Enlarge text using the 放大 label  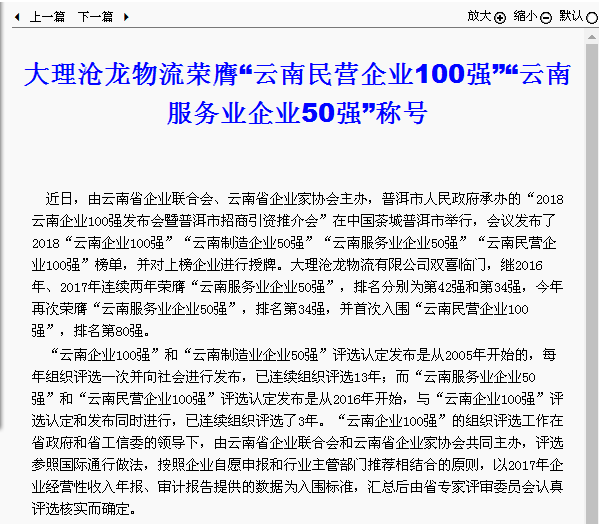click(x=479, y=16)
